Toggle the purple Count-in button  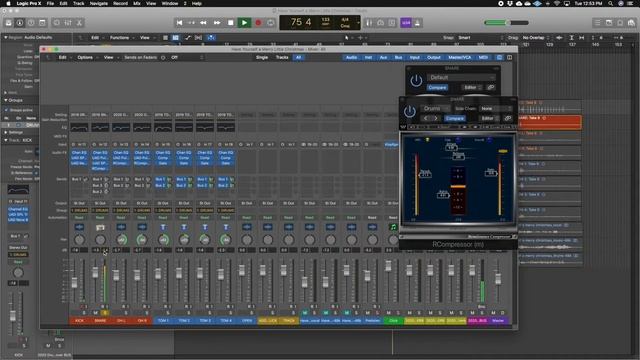click(406, 23)
